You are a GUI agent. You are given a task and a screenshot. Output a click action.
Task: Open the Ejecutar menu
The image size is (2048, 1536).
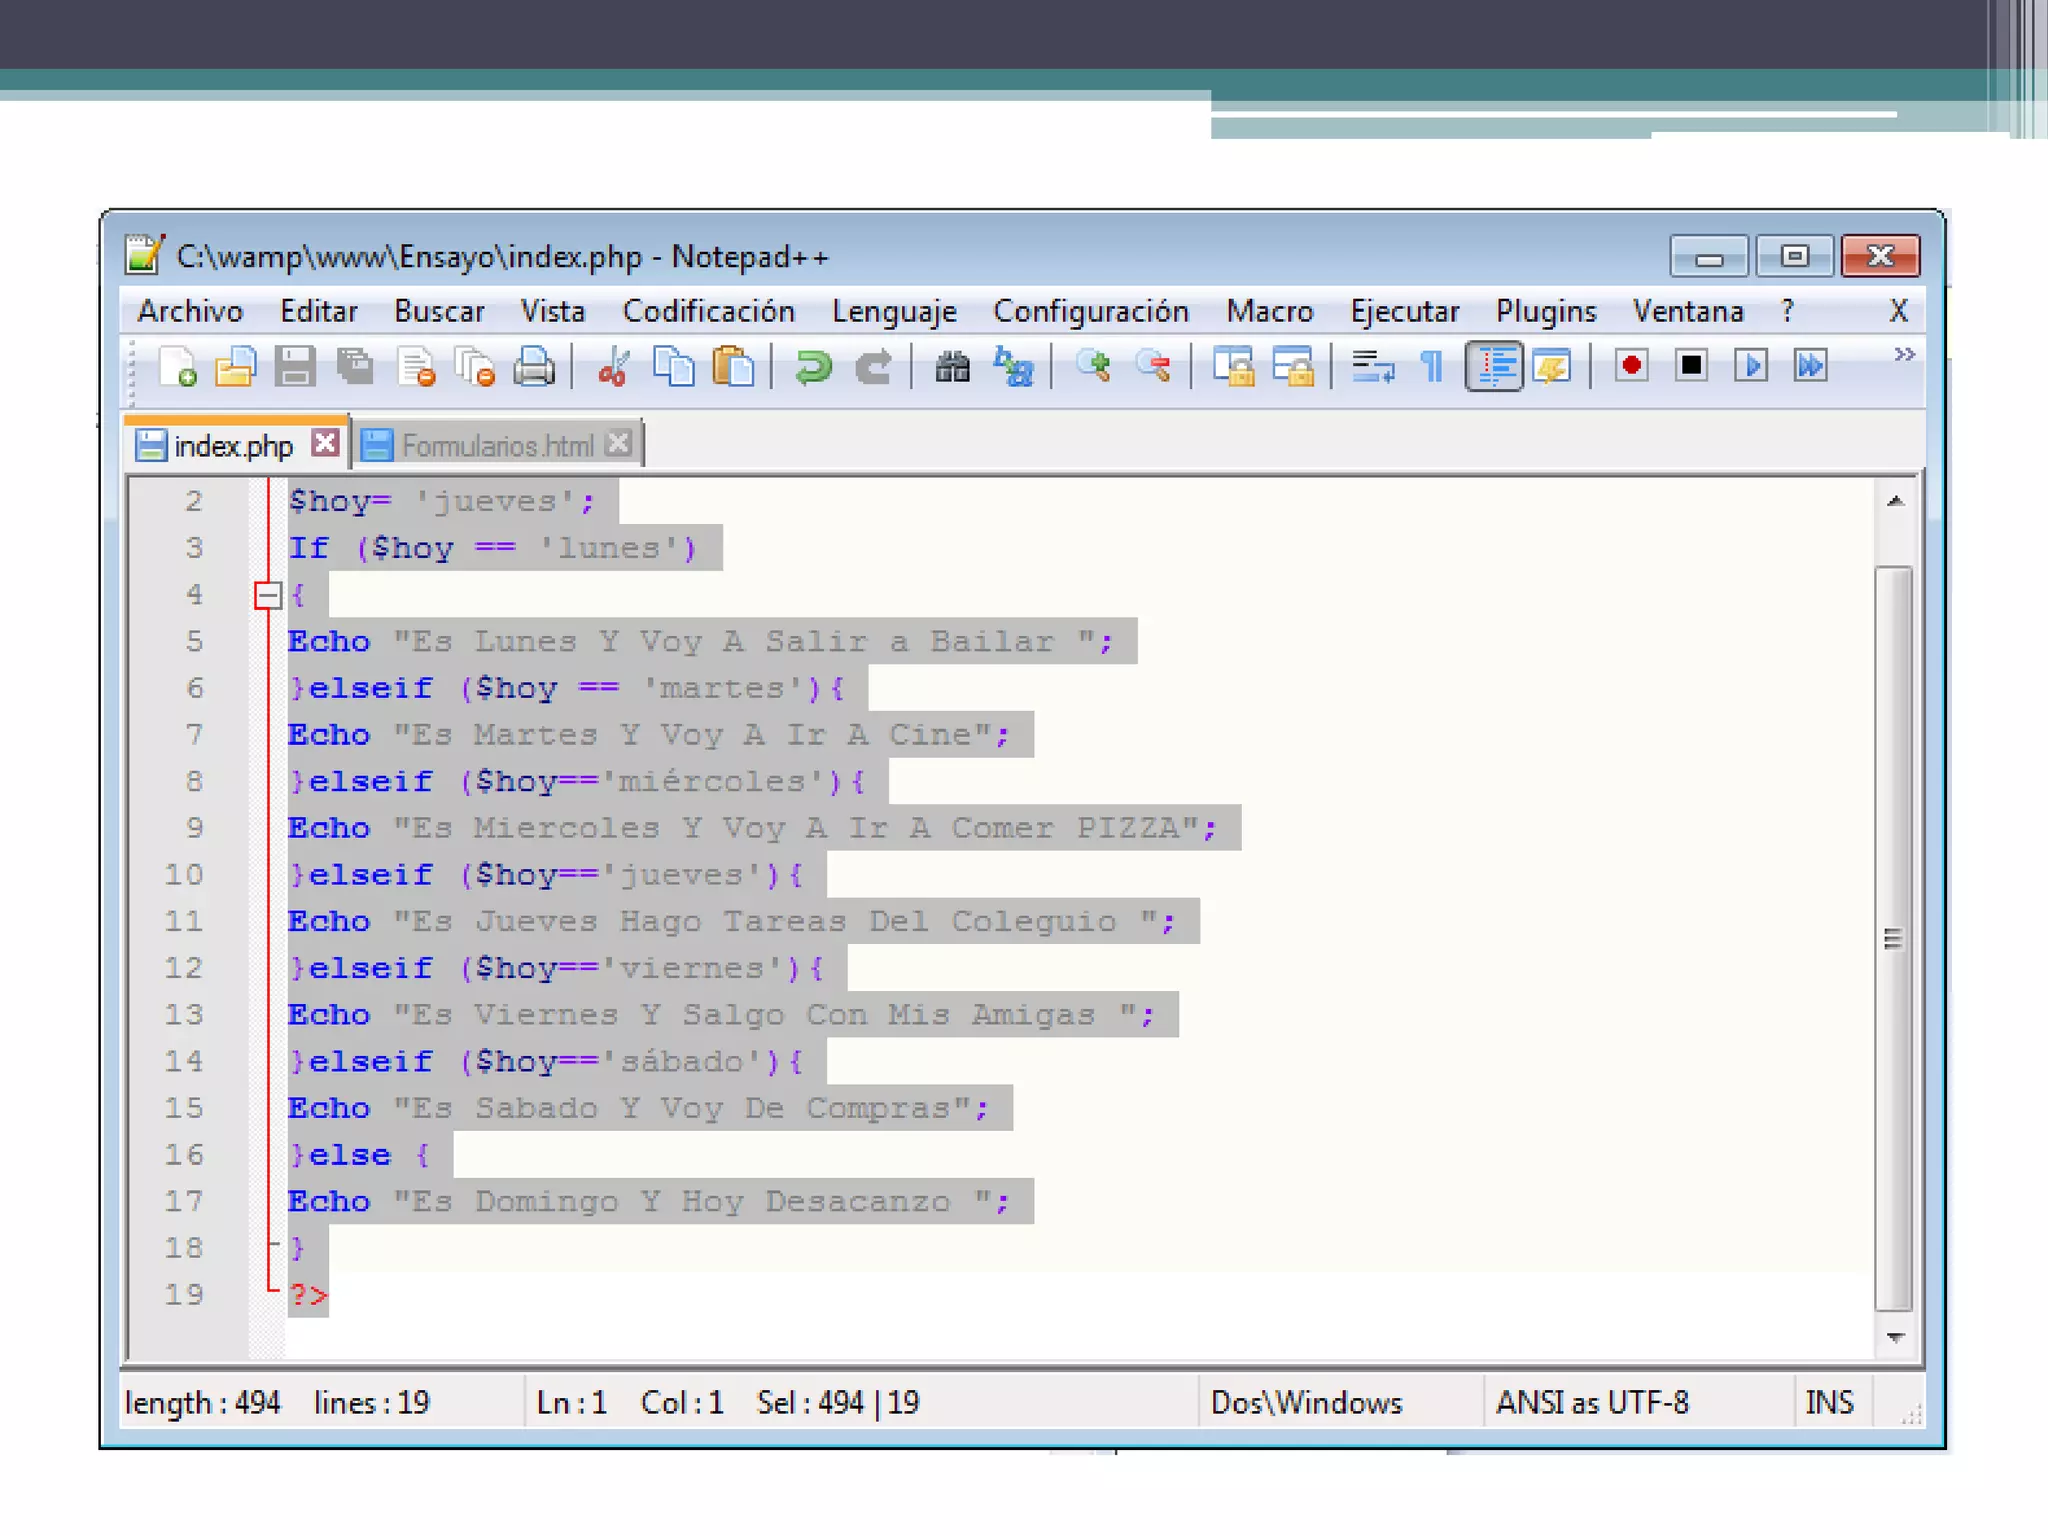[x=1405, y=312]
